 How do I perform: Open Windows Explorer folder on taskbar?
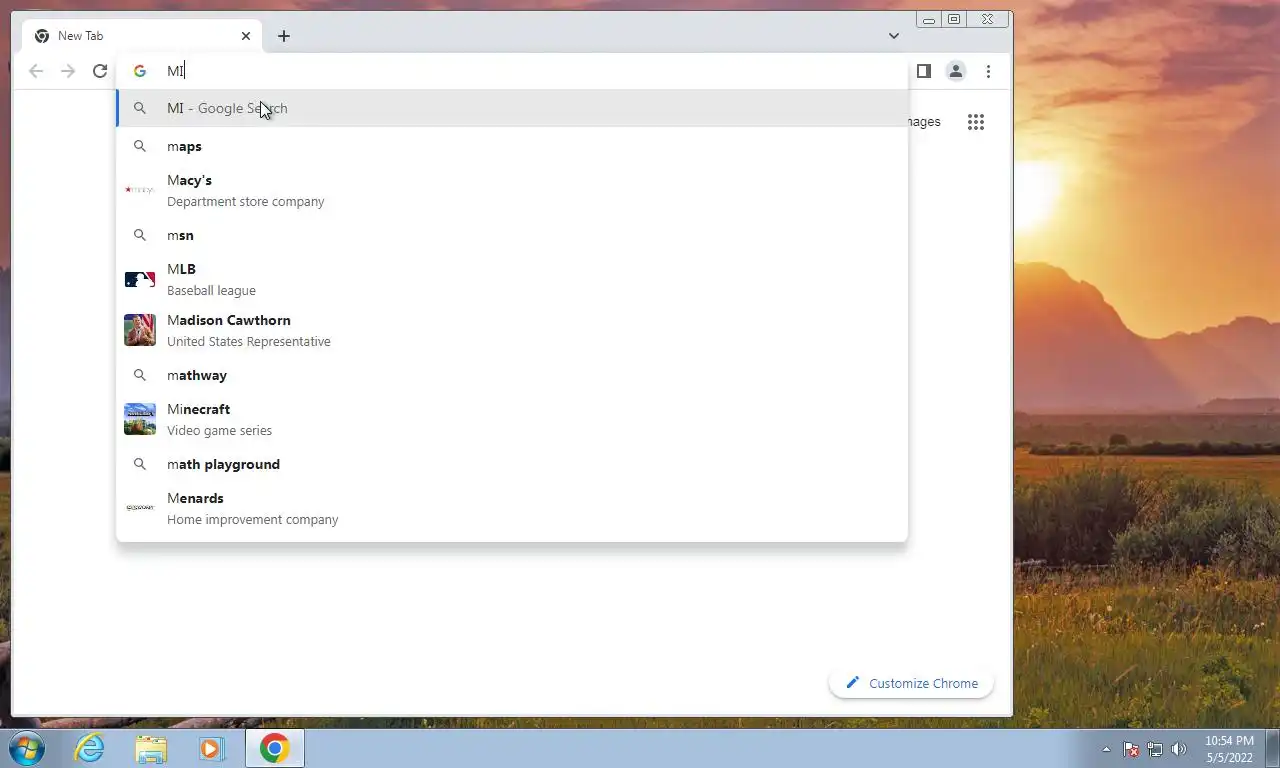(x=151, y=748)
